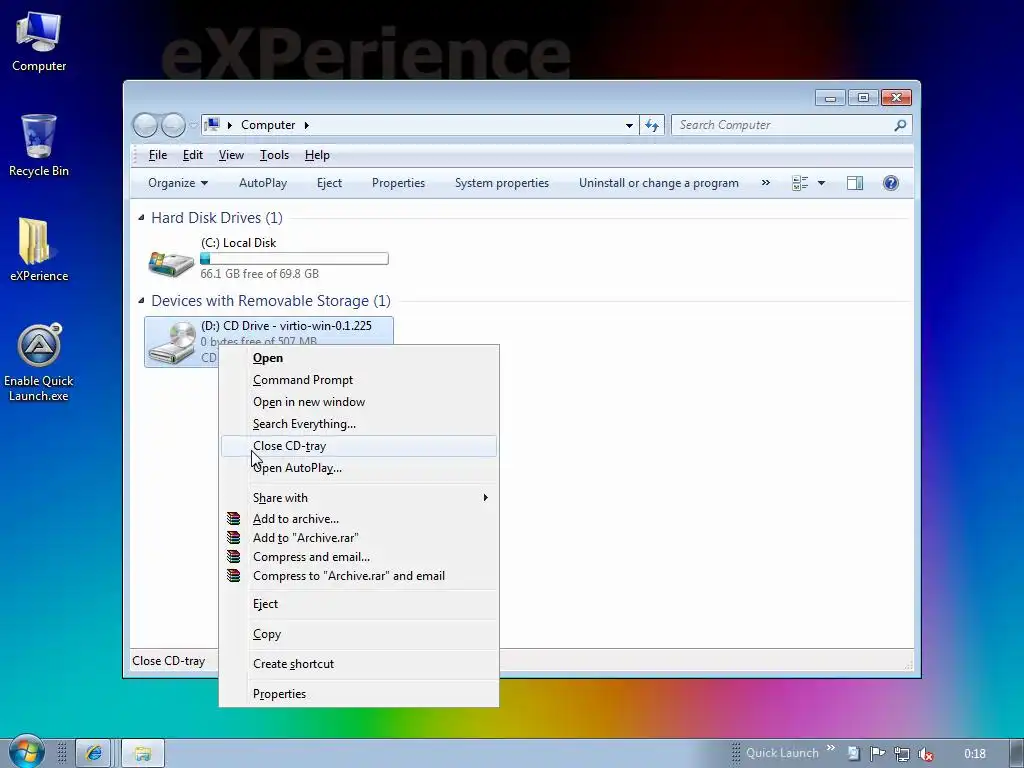1024x768 pixels.
Task: Select Open in new window
Action: [x=359, y=402]
